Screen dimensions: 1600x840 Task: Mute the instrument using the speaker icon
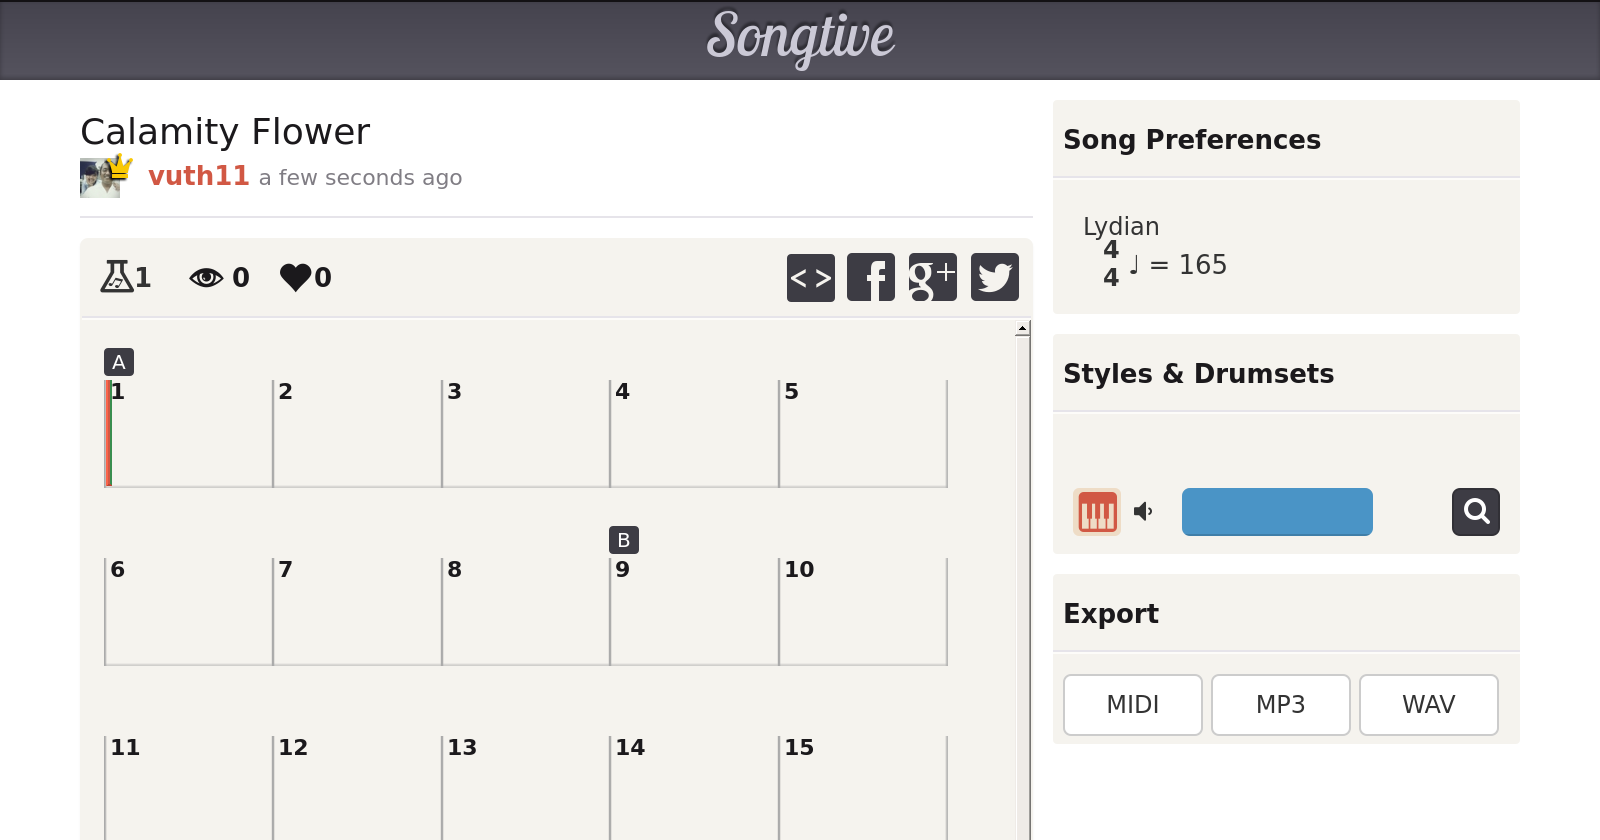(x=1143, y=512)
